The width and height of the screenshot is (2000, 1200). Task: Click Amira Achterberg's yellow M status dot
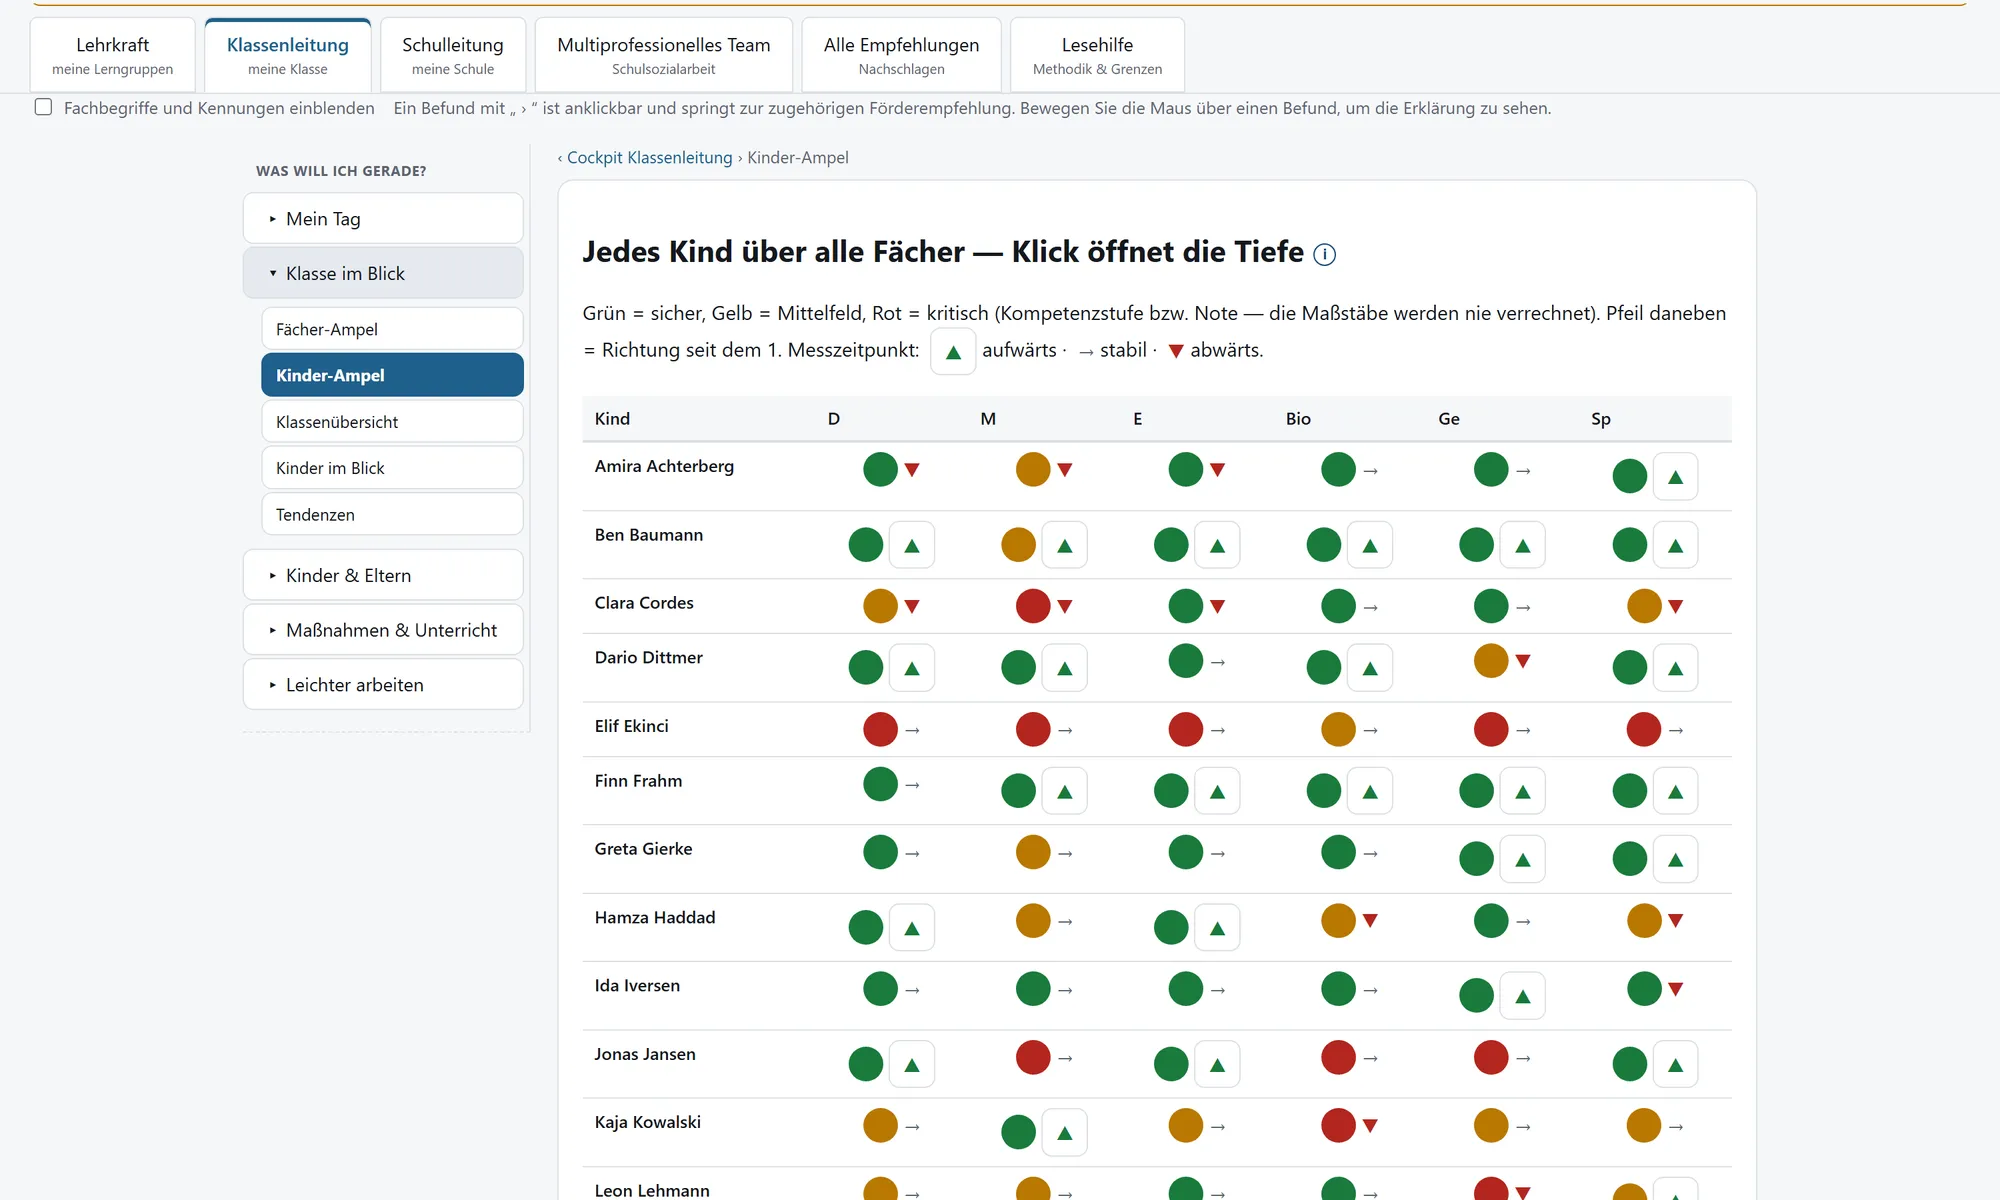(1033, 469)
